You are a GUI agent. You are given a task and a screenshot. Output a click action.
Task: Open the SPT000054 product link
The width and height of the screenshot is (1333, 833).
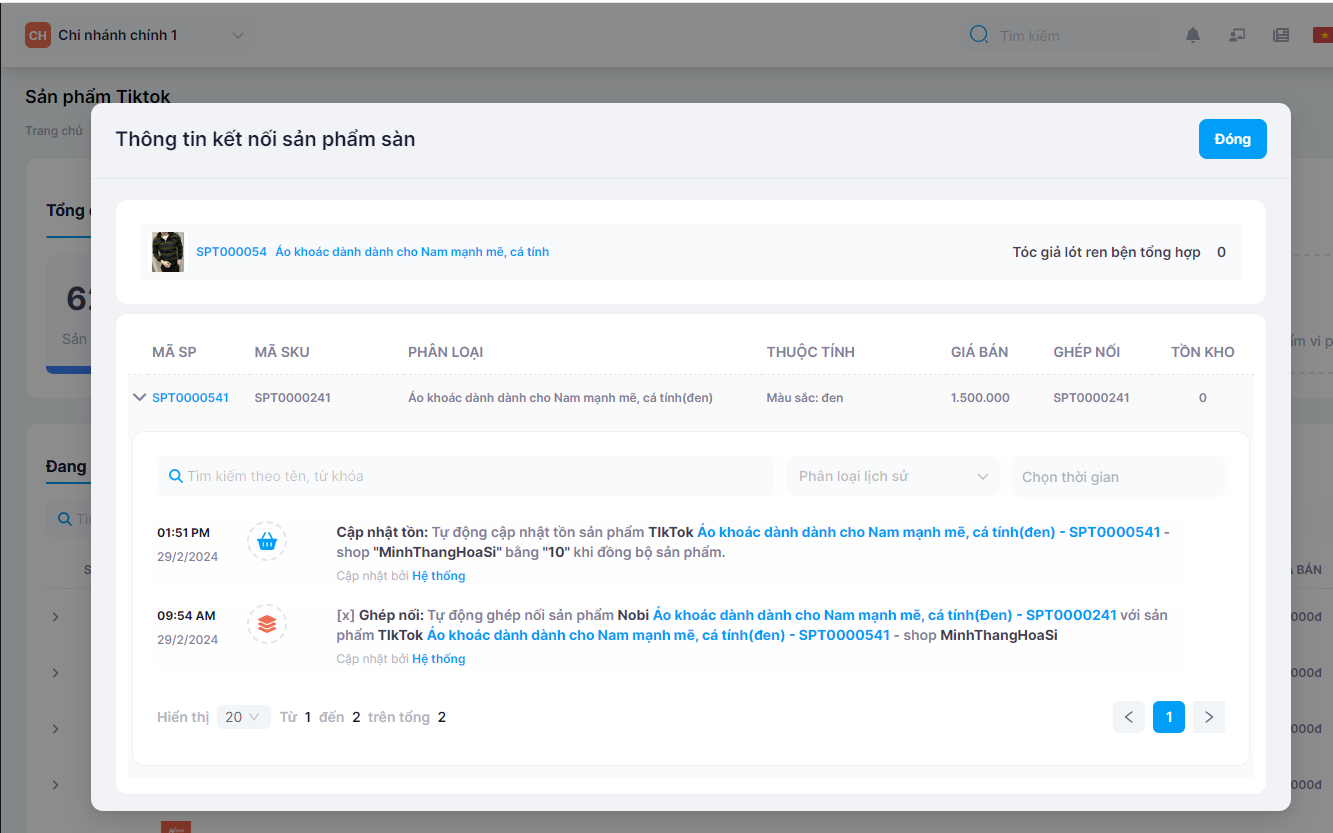[x=231, y=252]
